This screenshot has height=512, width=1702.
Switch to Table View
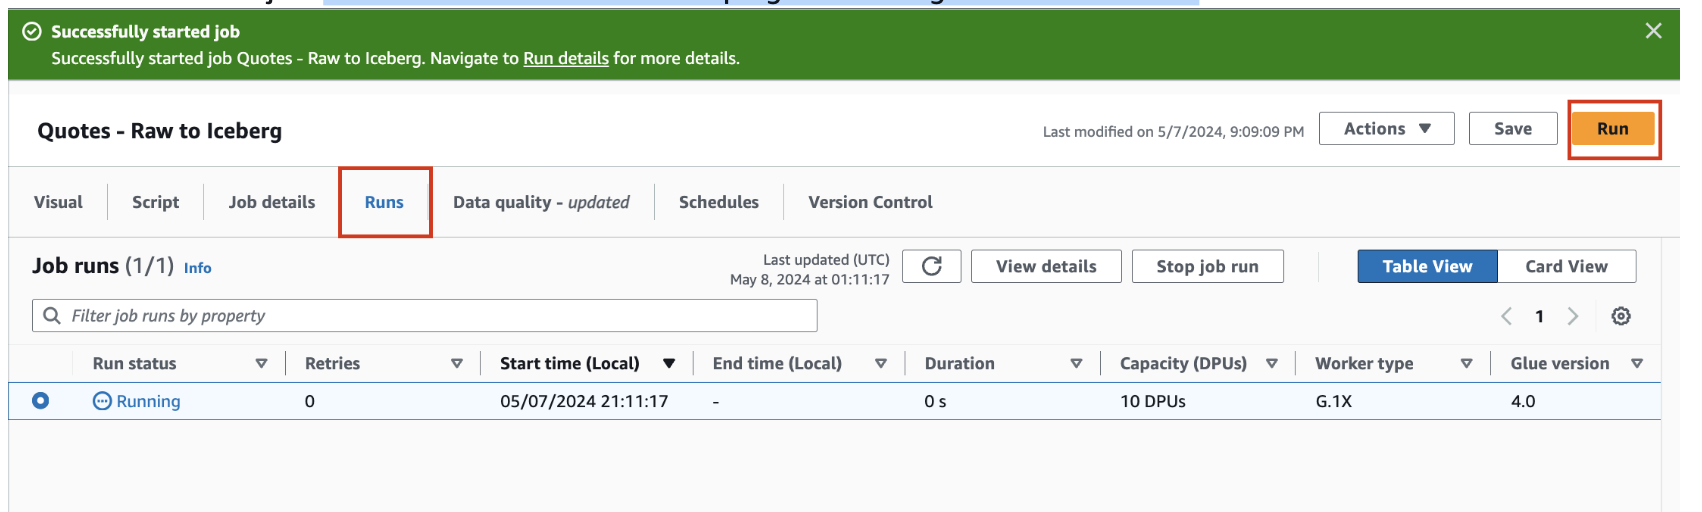point(1427,266)
